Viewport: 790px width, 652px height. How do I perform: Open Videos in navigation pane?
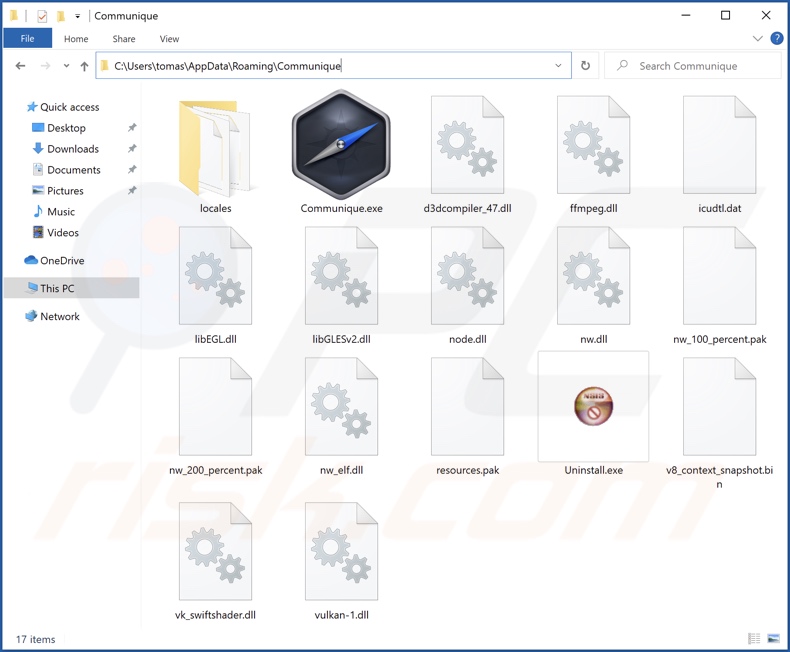55,232
